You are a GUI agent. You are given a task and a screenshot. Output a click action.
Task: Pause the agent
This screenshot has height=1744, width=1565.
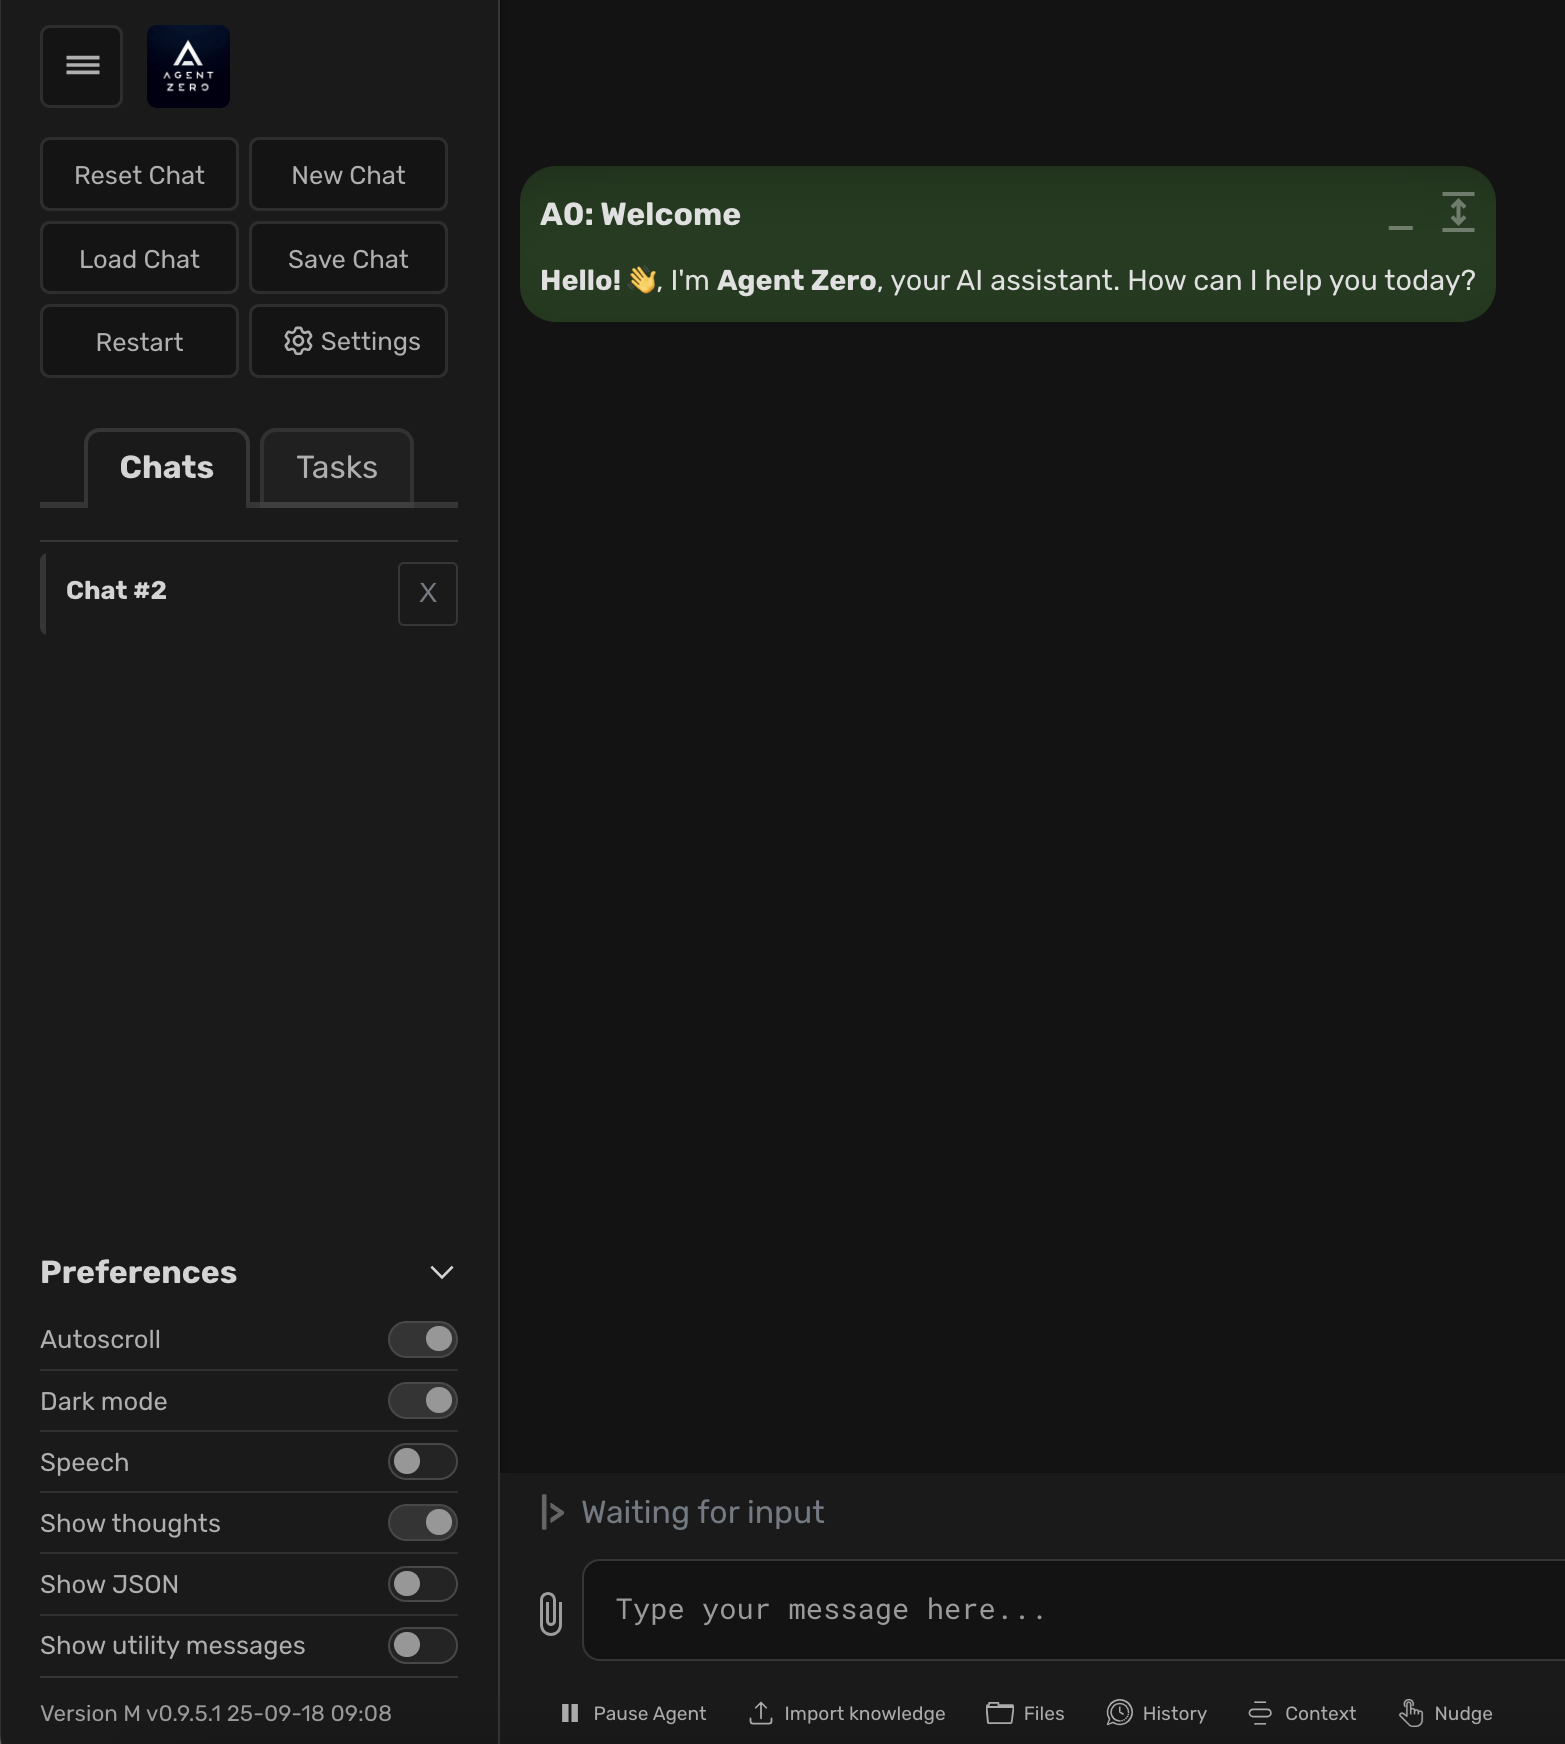click(633, 1713)
